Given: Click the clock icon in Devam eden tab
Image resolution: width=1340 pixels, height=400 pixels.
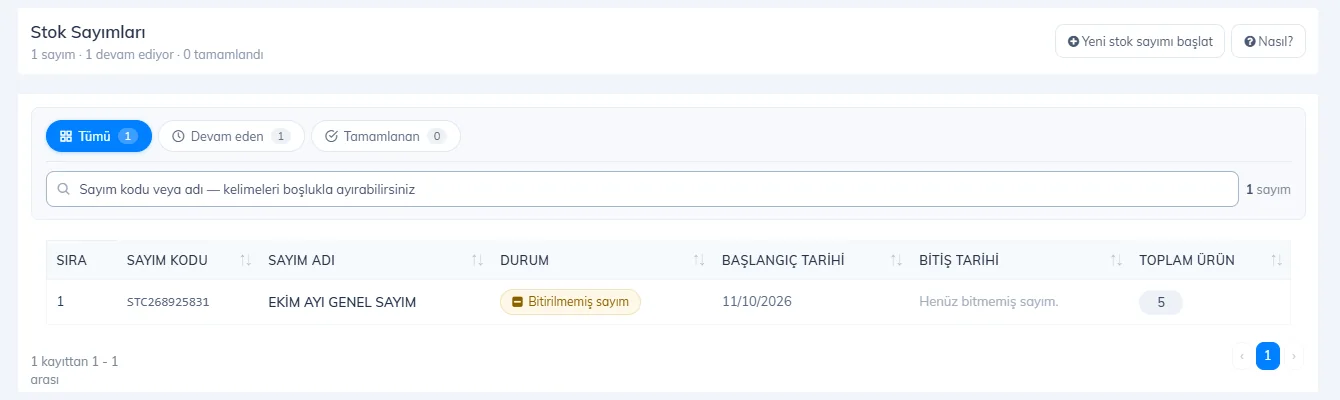Looking at the screenshot, I should click(x=179, y=136).
